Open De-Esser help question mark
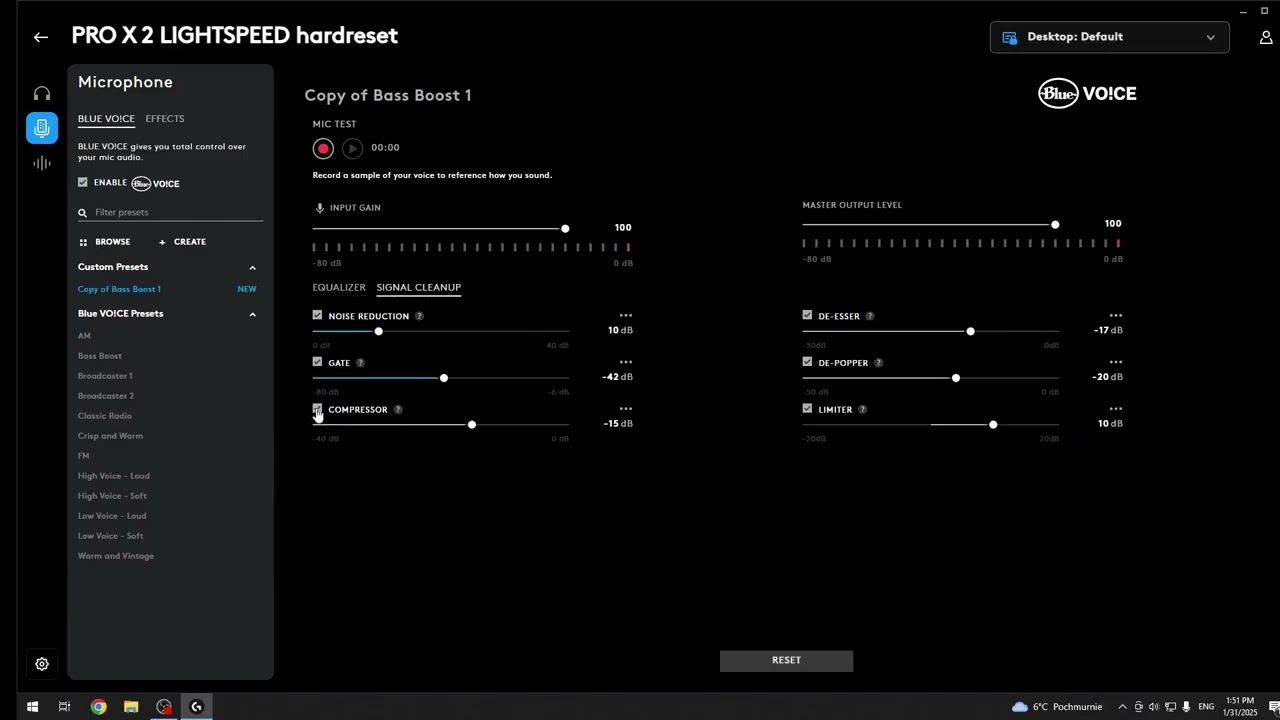This screenshot has height=720, width=1280. click(870, 316)
